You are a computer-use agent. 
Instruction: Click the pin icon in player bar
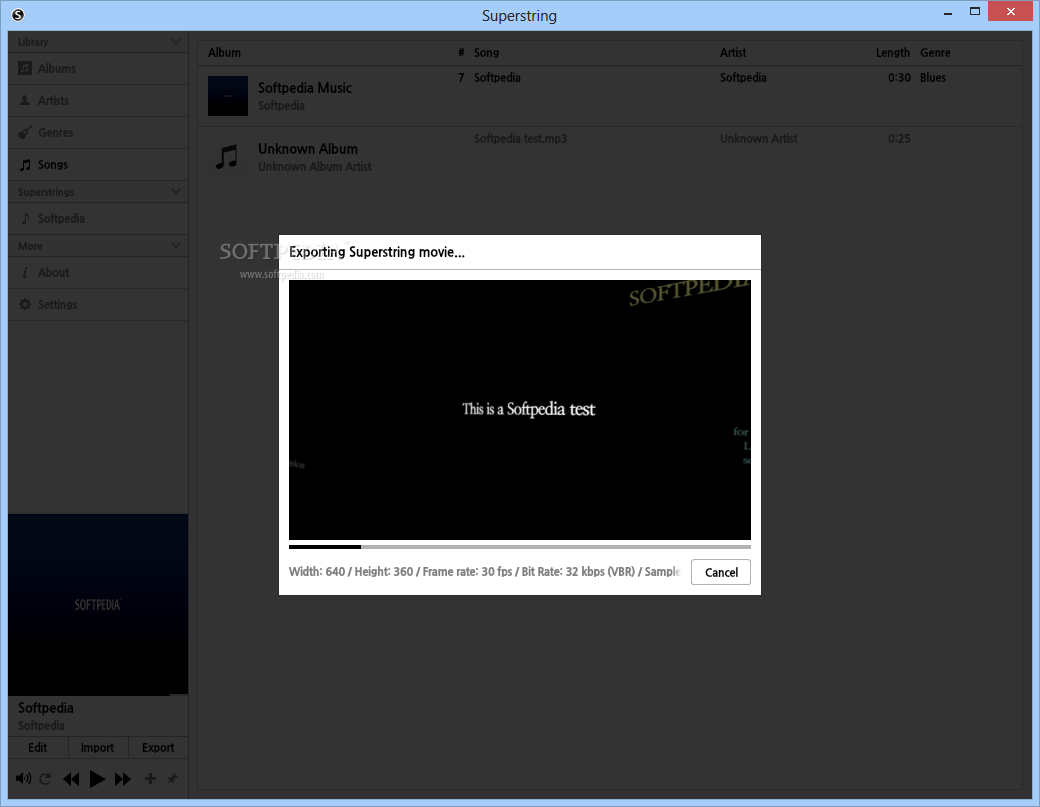[172, 778]
